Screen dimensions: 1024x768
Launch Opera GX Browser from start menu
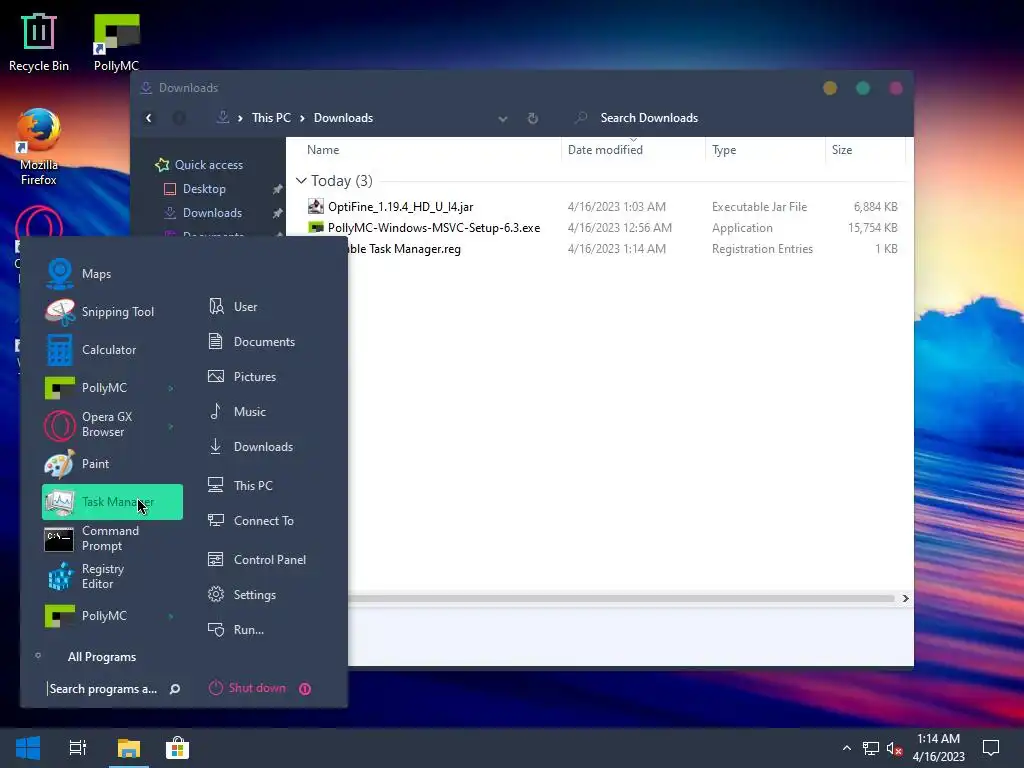[112, 424]
